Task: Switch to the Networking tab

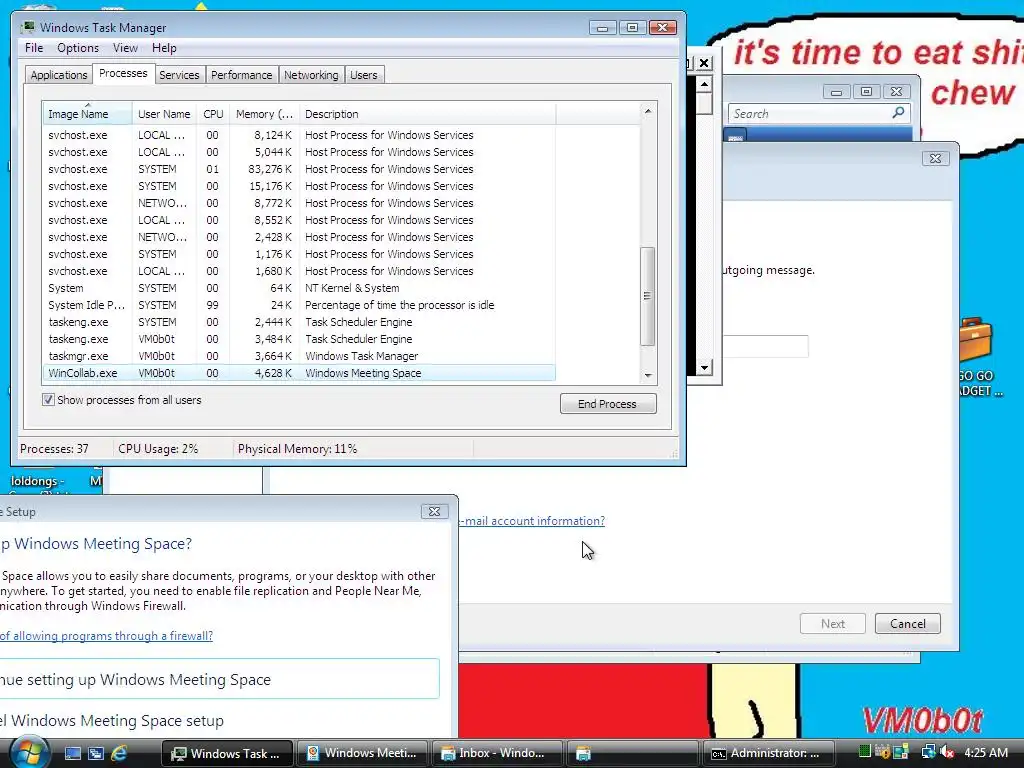Action: pos(311,75)
